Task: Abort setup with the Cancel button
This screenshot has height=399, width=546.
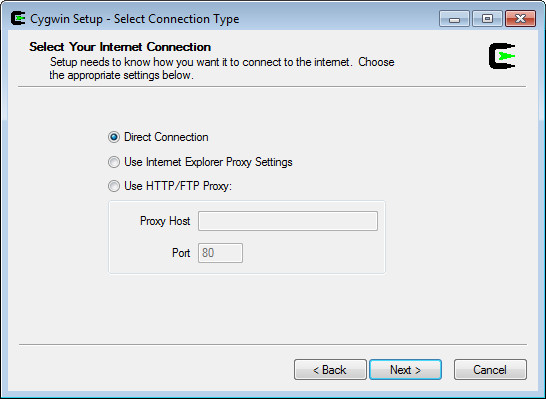Action: (x=490, y=369)
